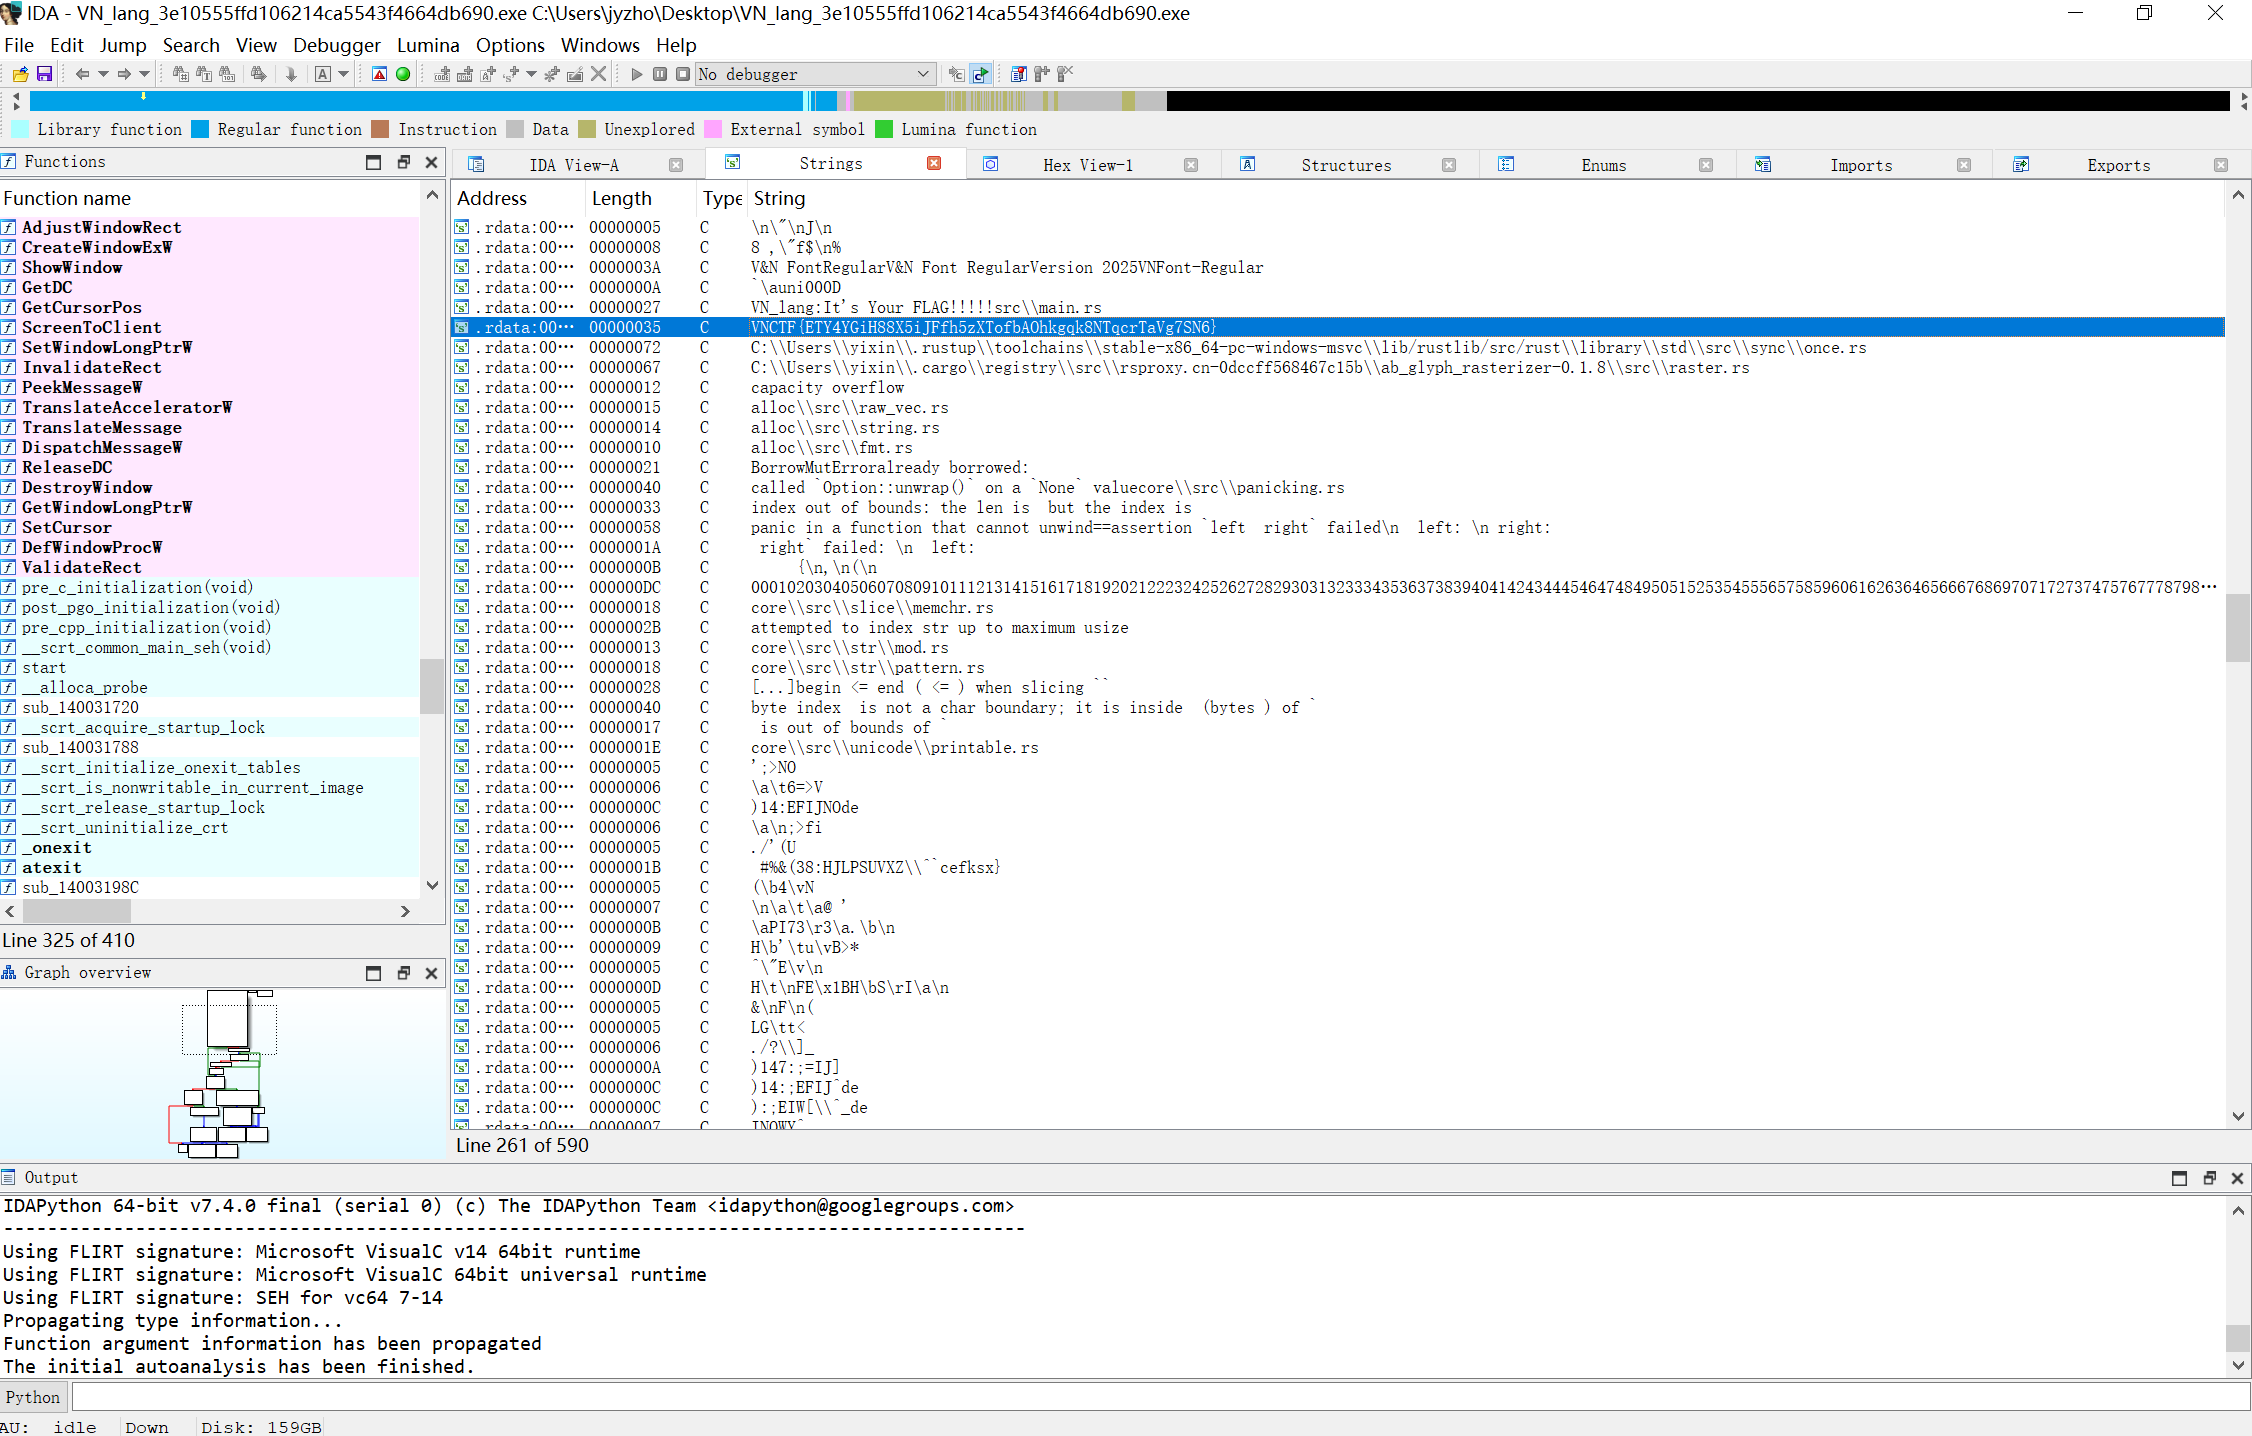Sort by the Length column header
Image resolution: width=2252 pixels, height=1436 pixels.
pyautogui.click(x=639, y=198)
